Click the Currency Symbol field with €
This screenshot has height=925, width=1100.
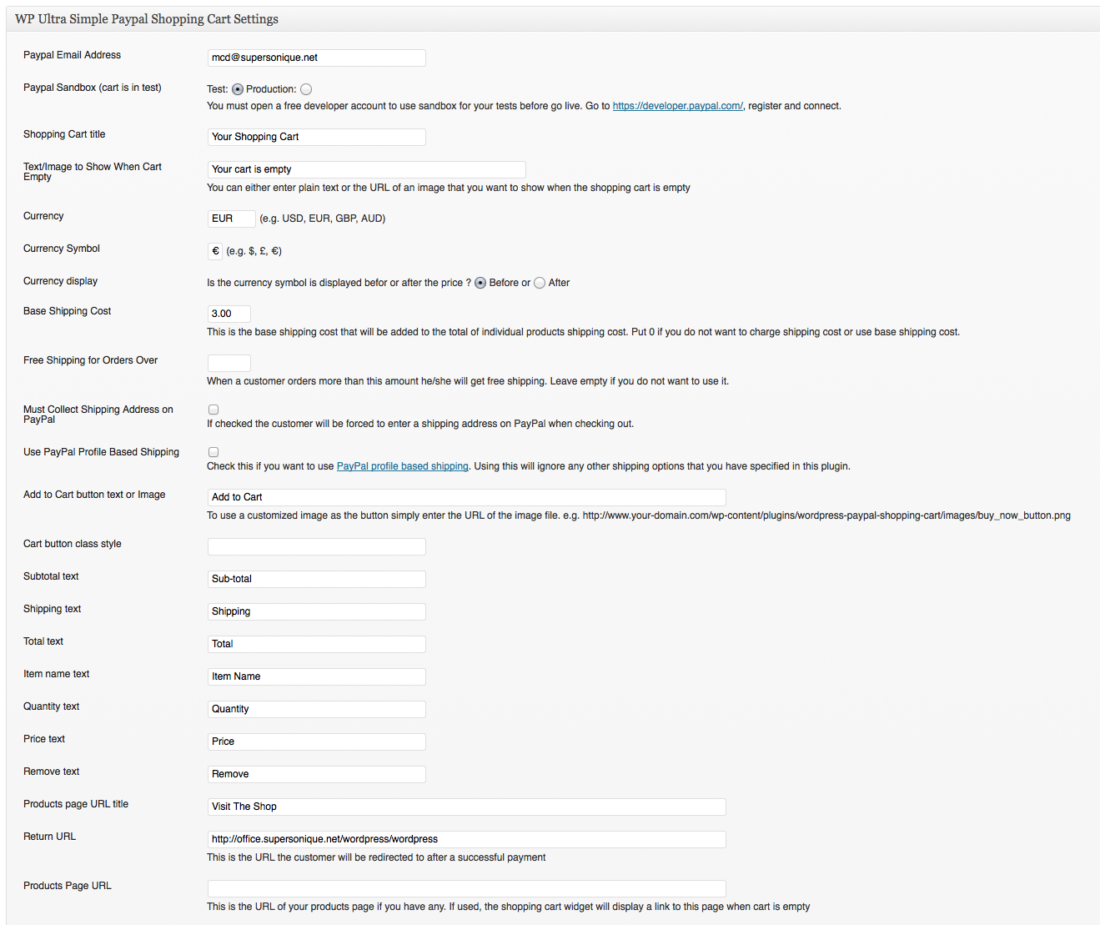pyautogui.click(x=215, y=250)
